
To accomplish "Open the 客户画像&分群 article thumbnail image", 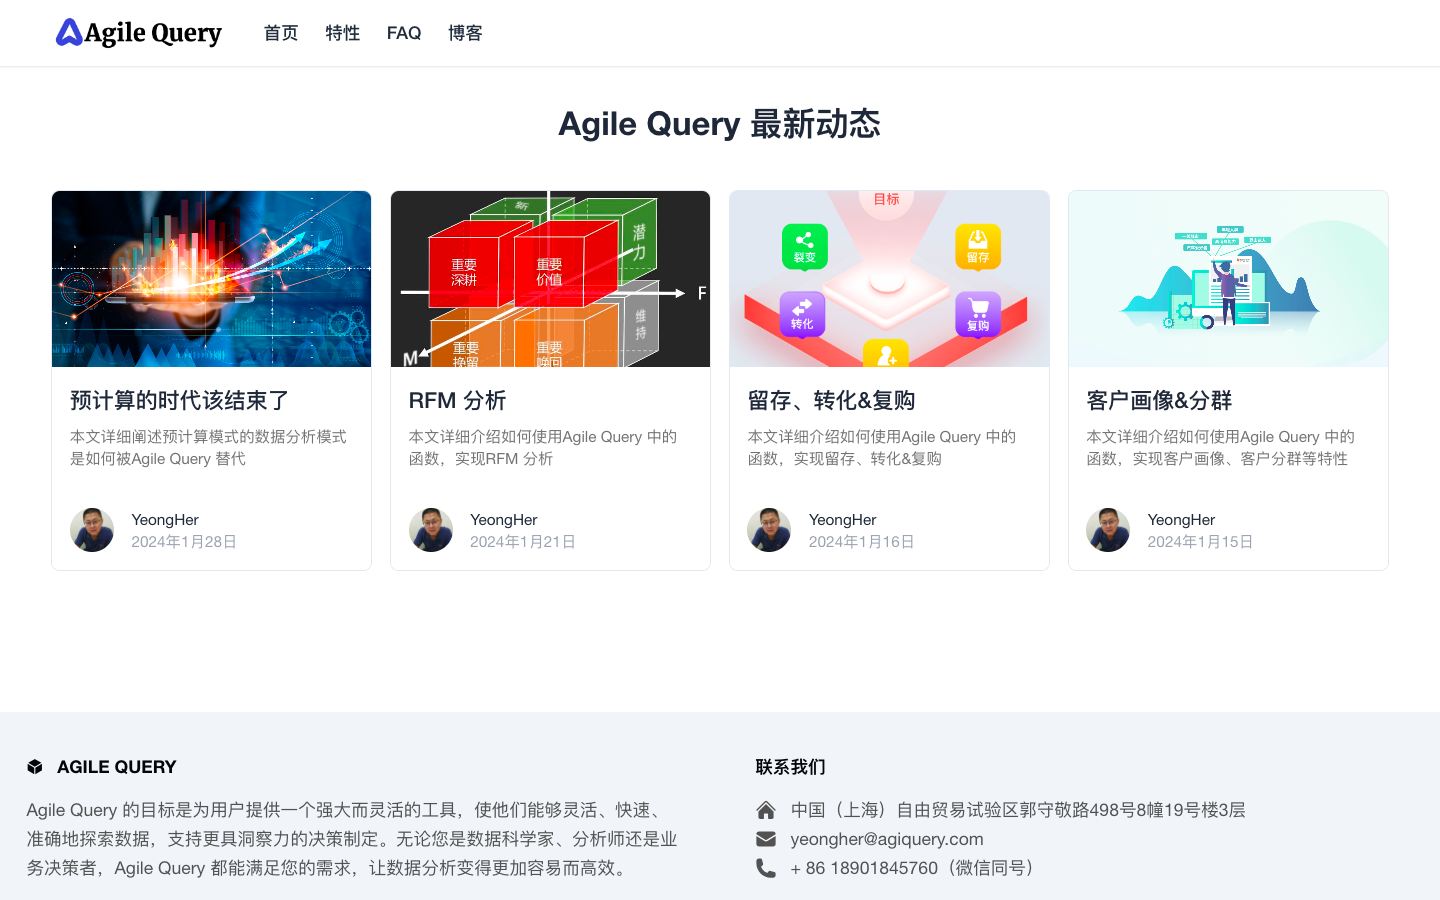I will (1228, 279).
